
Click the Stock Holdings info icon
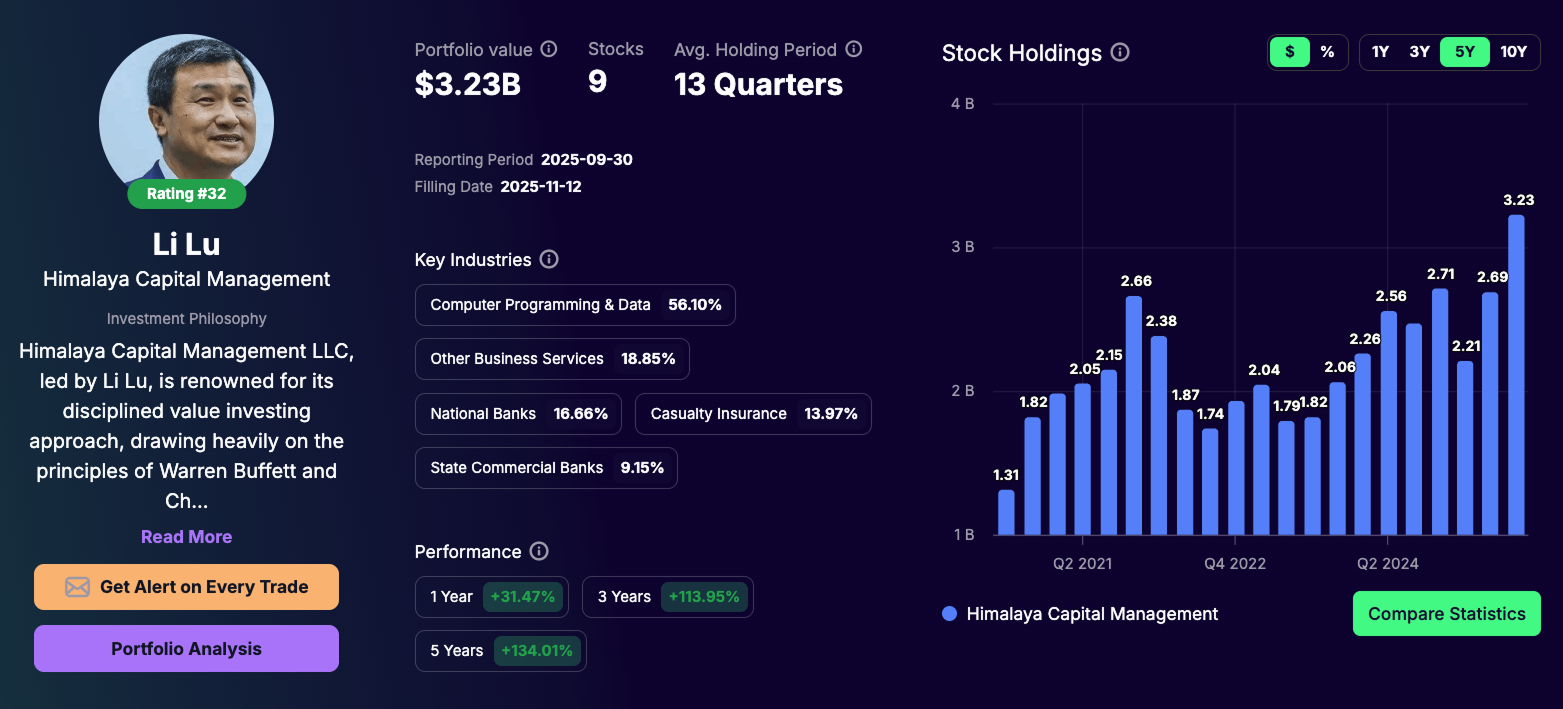[1121, 52]
